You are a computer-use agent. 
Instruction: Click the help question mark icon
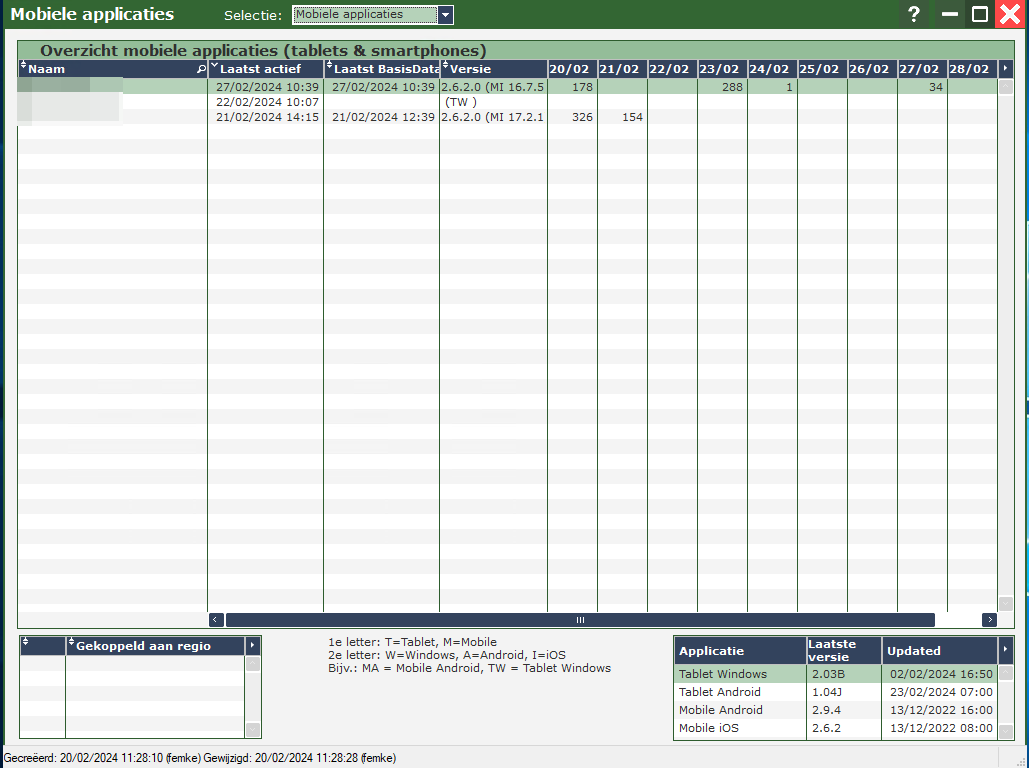tap(913, 15)
